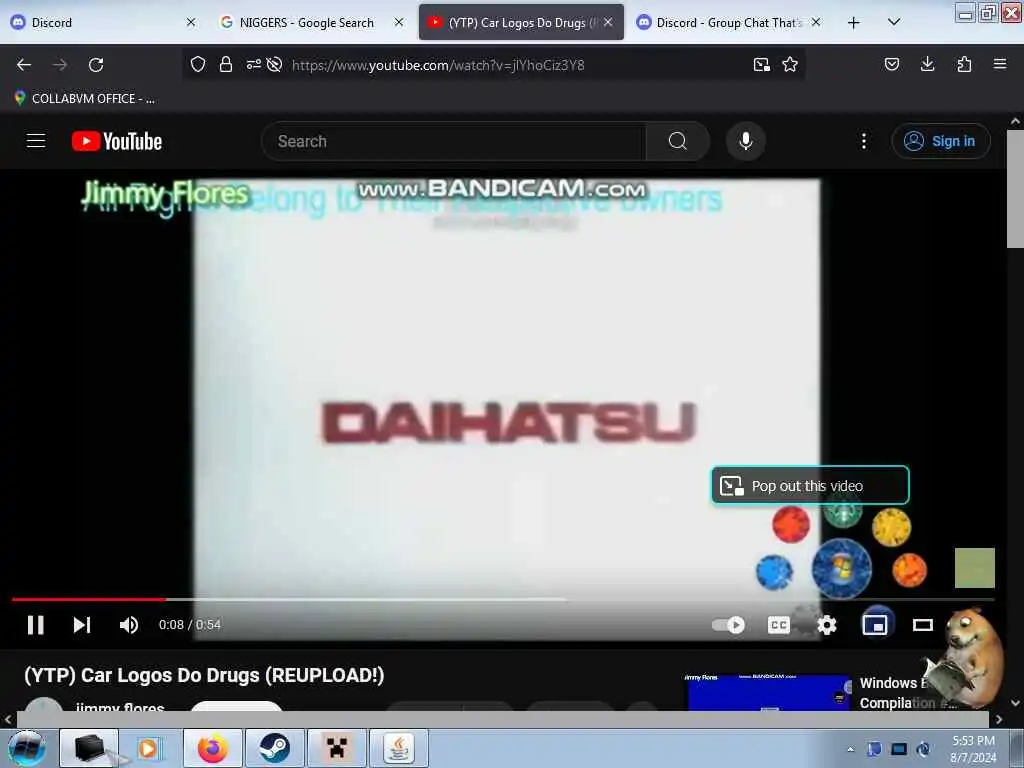
Task: Bookmark this page with the star icon
Action: 790,64
